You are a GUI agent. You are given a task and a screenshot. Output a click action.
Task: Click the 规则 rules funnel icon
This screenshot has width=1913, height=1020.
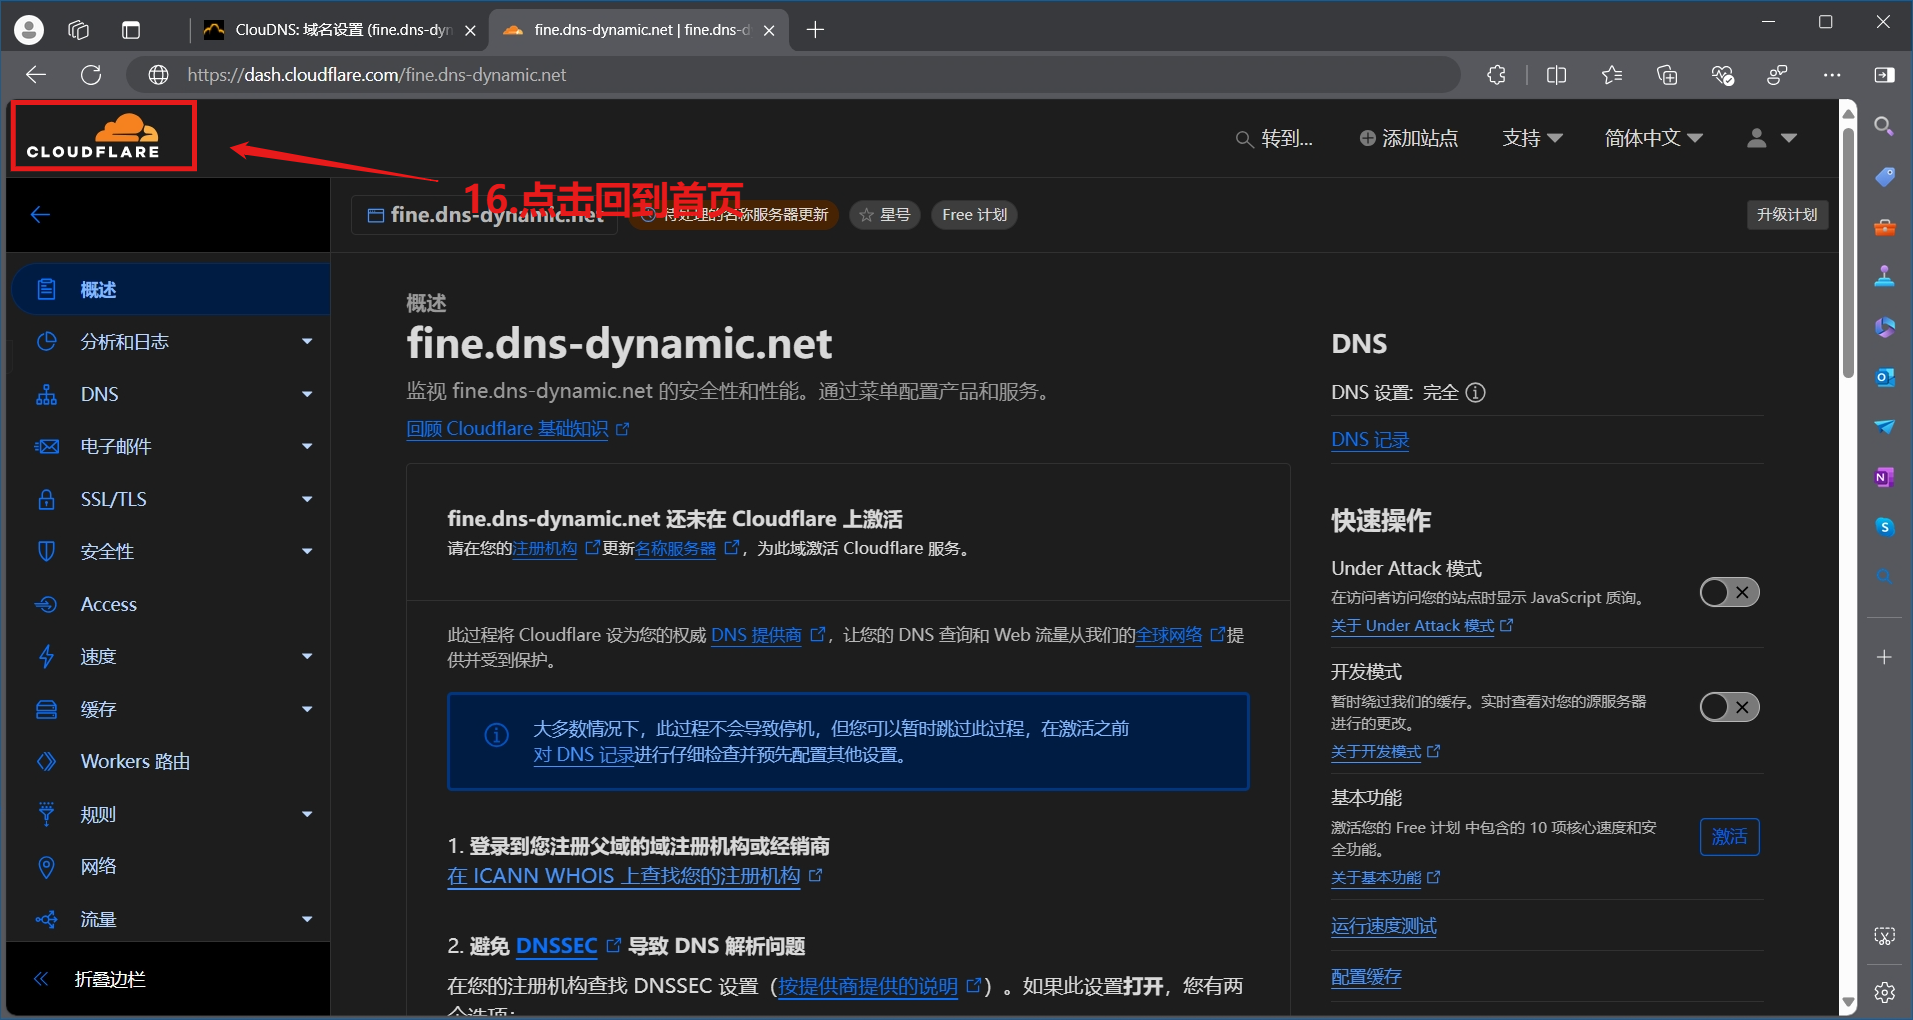click(46, 814)
